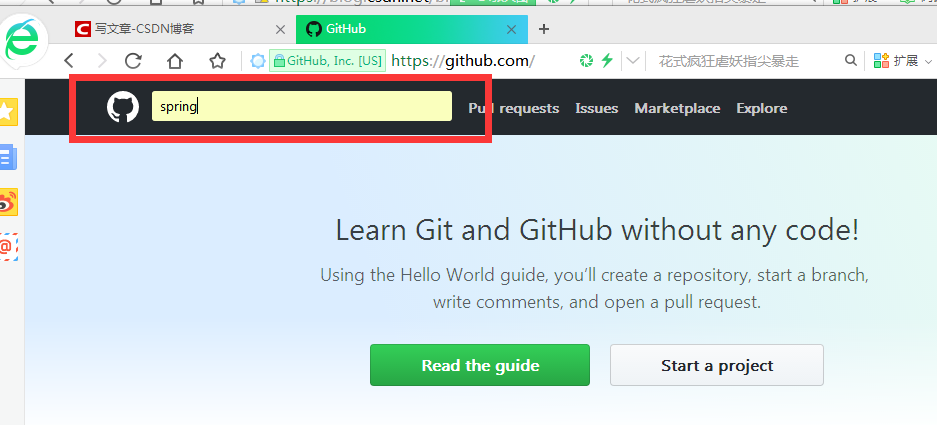Image resolution: width=937 pixels, height=425 pixels.
Task: Click the browser back arrow
Action: pos(69,60)
